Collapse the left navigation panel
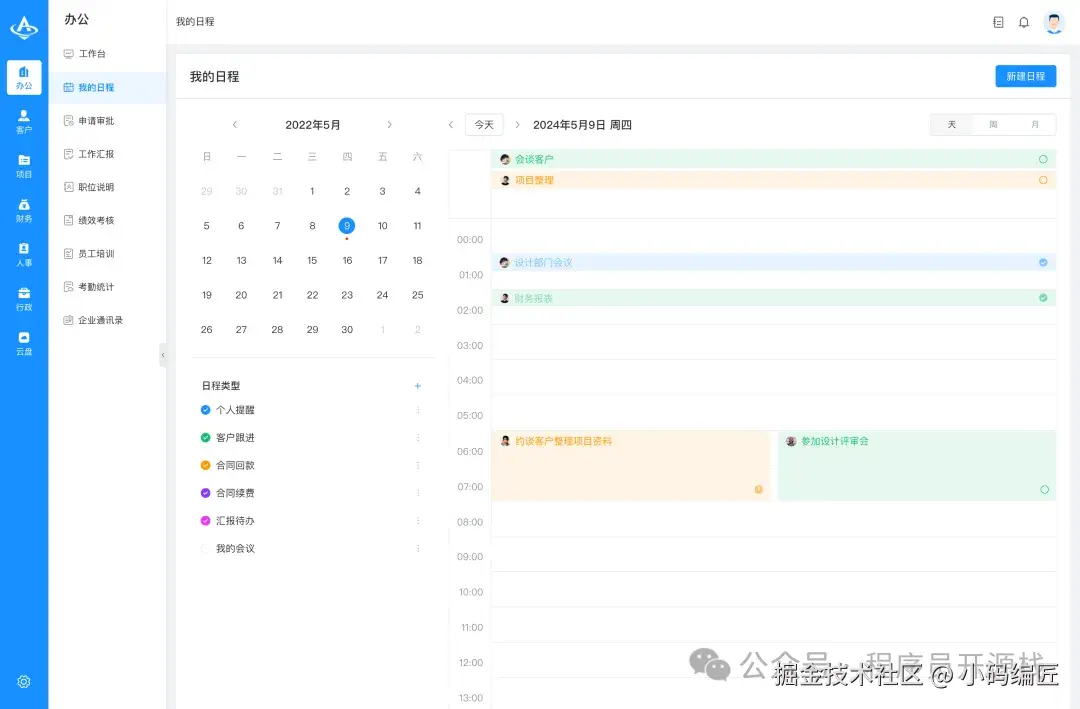 163,354
